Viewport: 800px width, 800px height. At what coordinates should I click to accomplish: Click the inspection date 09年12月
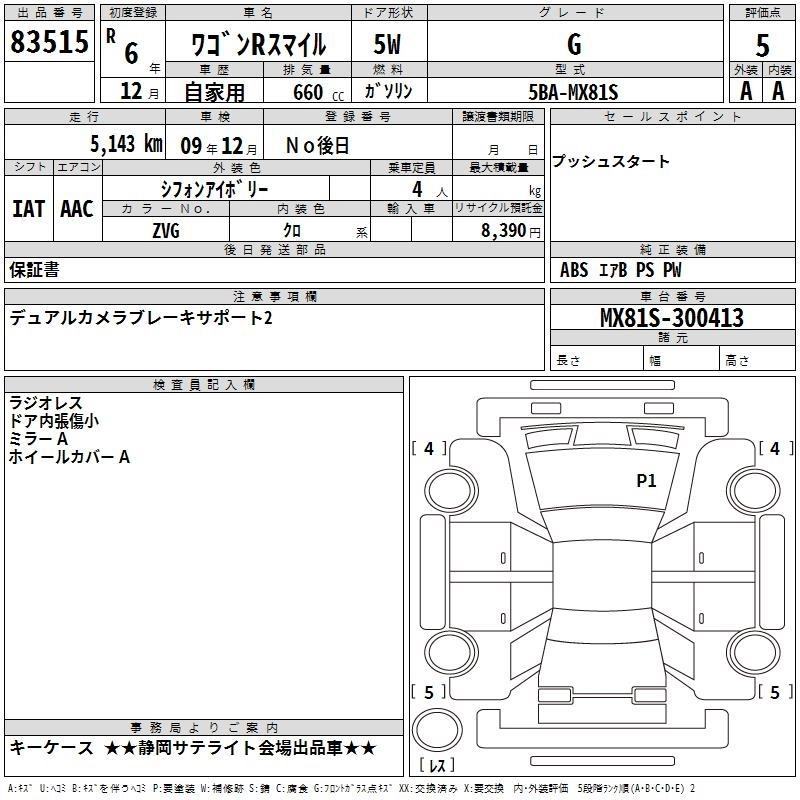pos(219,146)
